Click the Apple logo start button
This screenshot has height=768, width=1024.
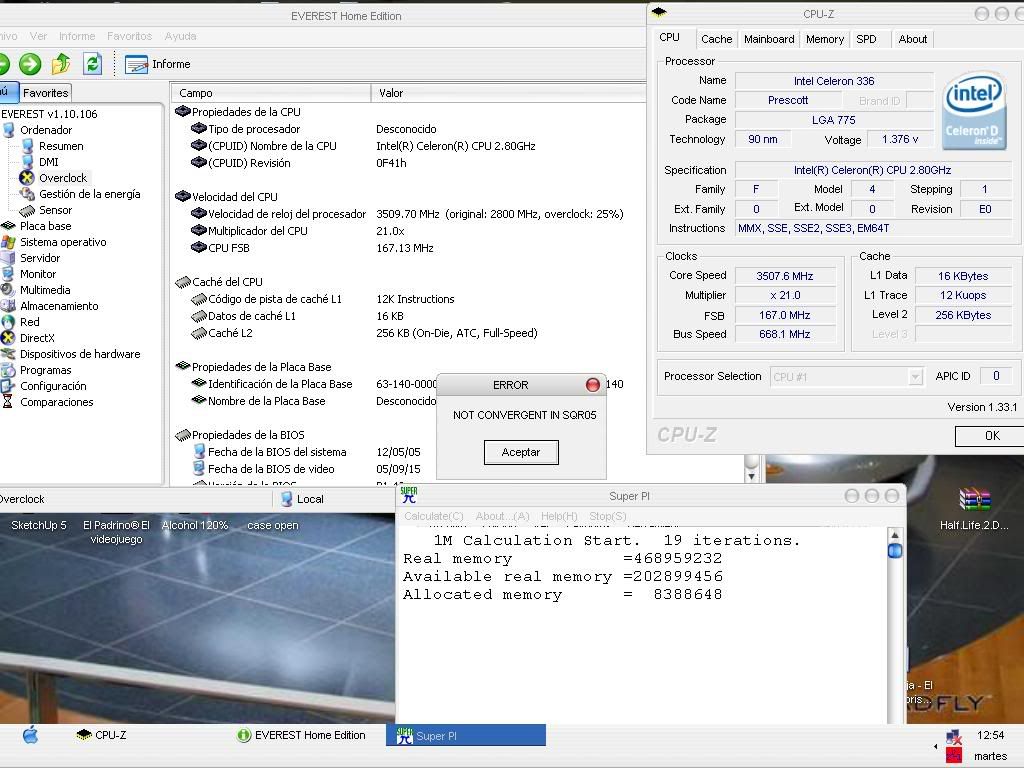[x=30, y=735]
